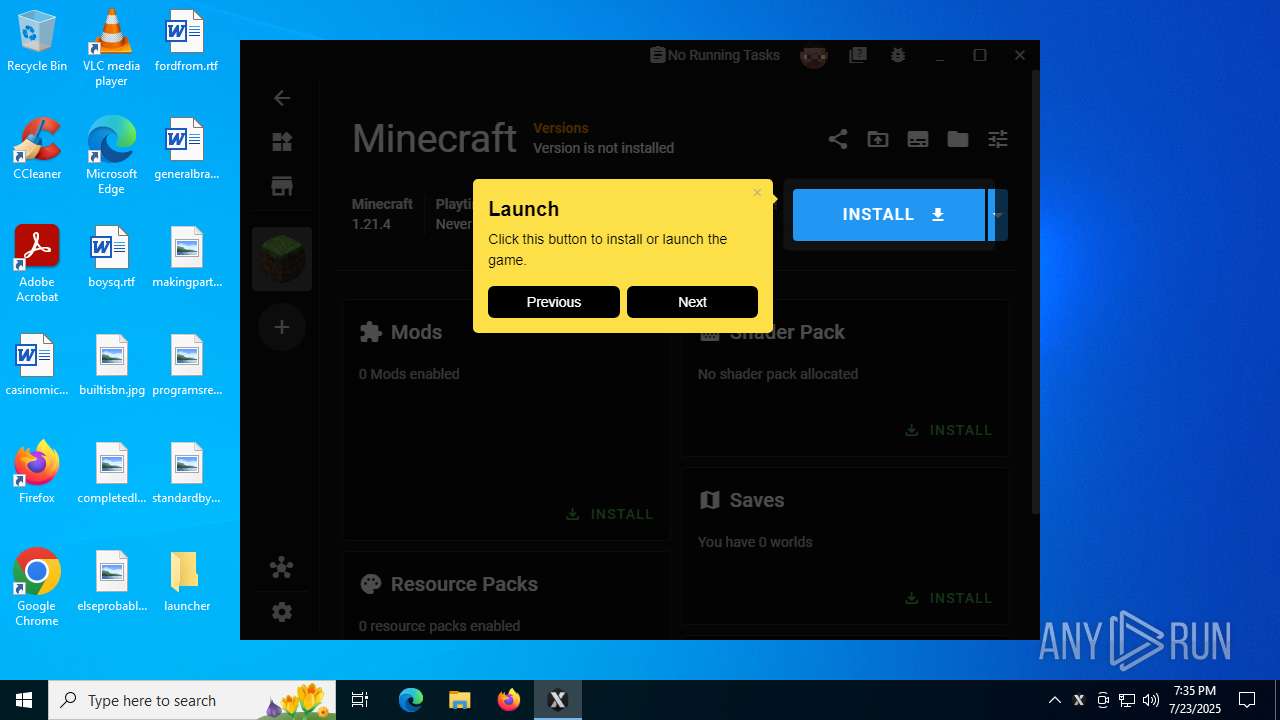This screenshot has width=1280, height=720.
Task: Open Task View on the taskbar
Action: pyautogui.click(x=360, y=700)
